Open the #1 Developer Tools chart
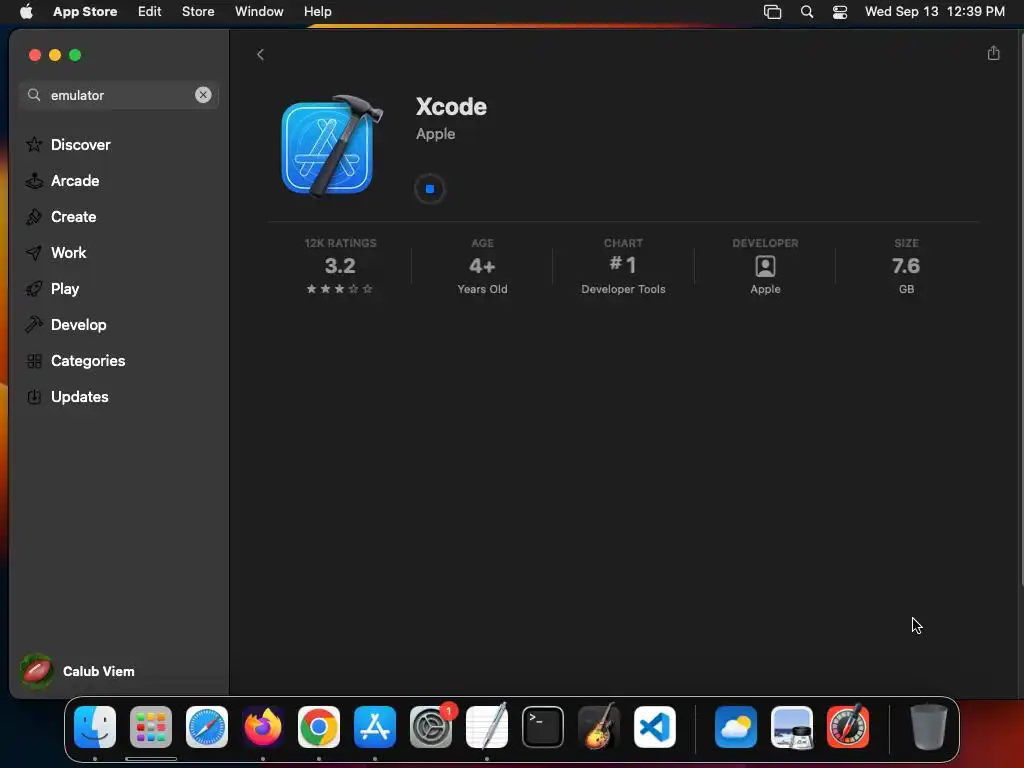 coord(623,266)
